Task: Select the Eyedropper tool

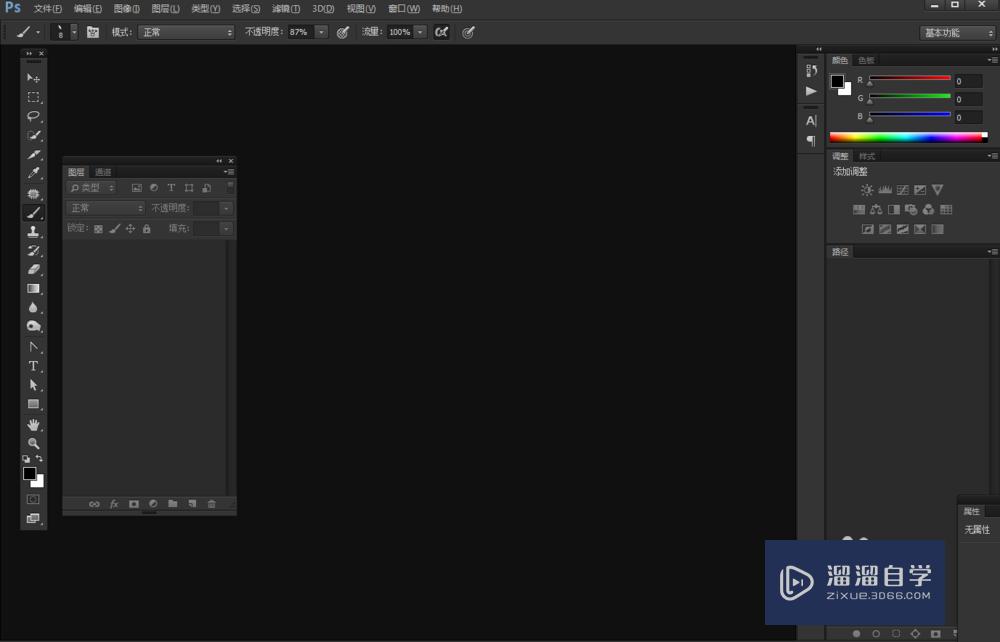Action: point(33,173)
